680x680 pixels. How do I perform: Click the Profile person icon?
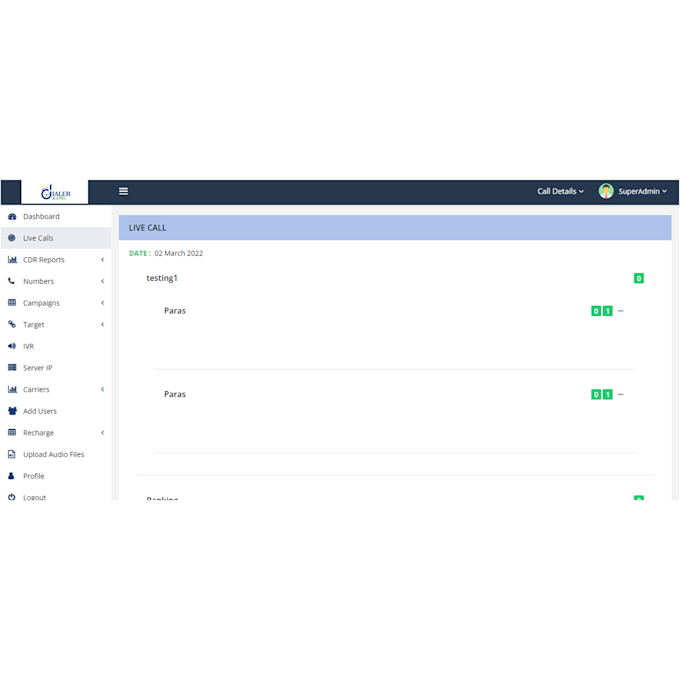point(11,476)
